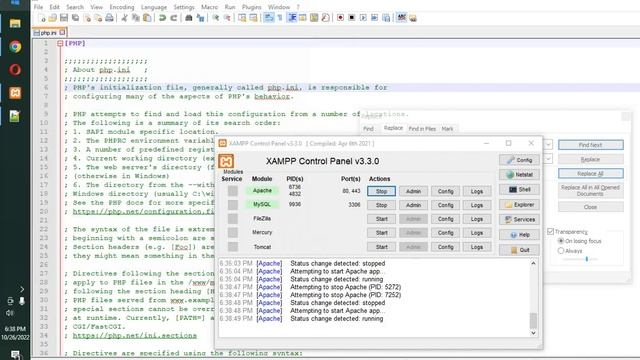Stop the Apache module
Screen dimensions: 640x360
pos(381,191)
